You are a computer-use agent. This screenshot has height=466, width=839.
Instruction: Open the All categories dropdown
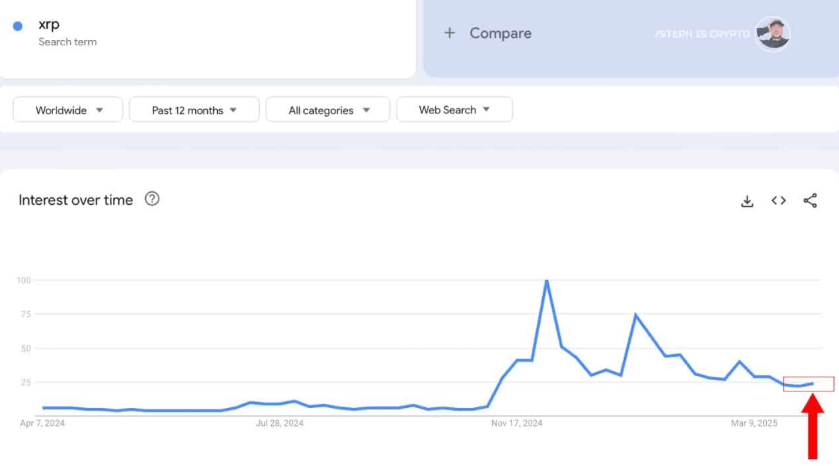click(329, 110)
